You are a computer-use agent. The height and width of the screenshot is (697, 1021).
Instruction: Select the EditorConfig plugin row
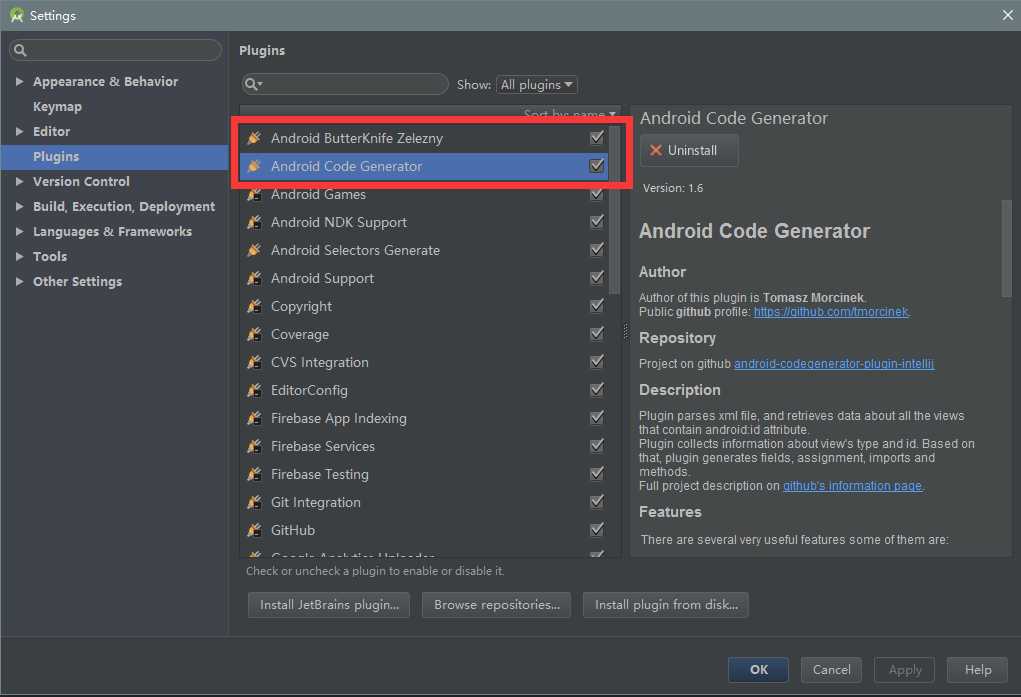point(424,390)
